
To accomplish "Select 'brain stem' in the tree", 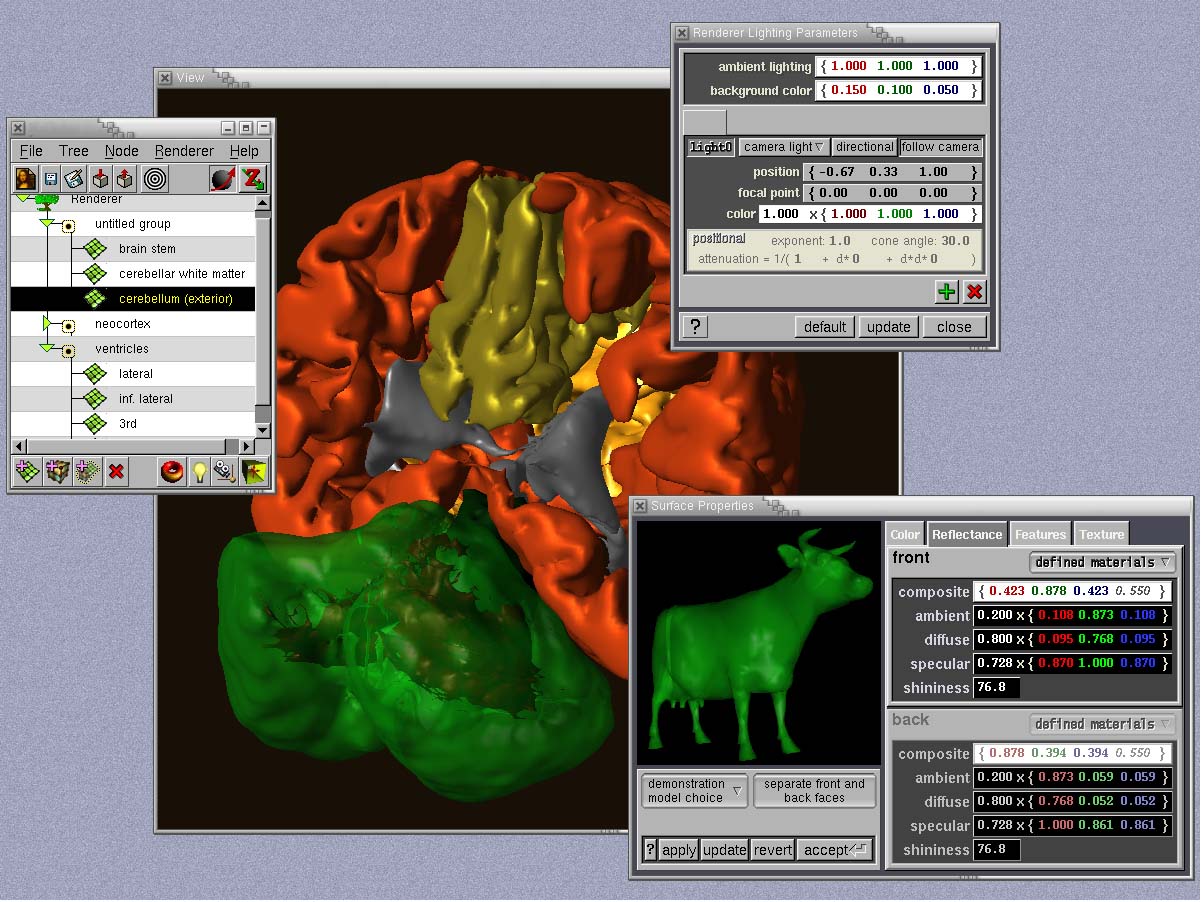I will (x=147, y=249).
